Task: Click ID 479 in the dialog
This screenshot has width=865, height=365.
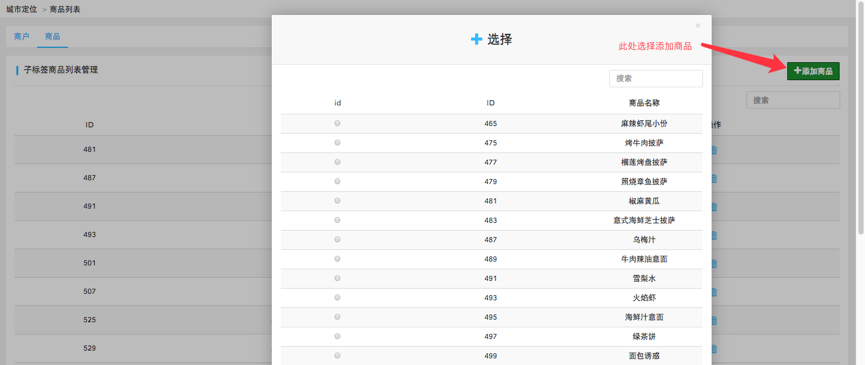Action: pos(490,181)
